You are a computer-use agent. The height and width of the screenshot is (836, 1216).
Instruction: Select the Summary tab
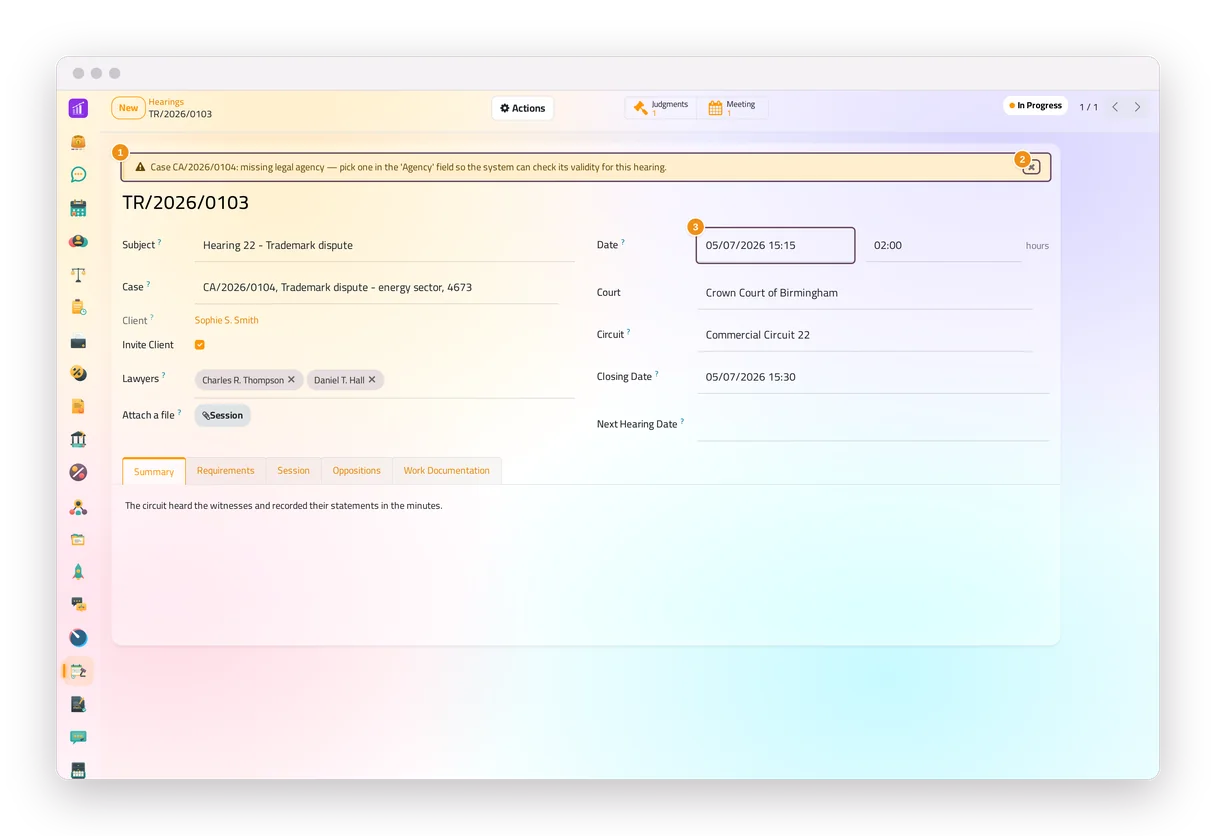[x=154, y=471]
